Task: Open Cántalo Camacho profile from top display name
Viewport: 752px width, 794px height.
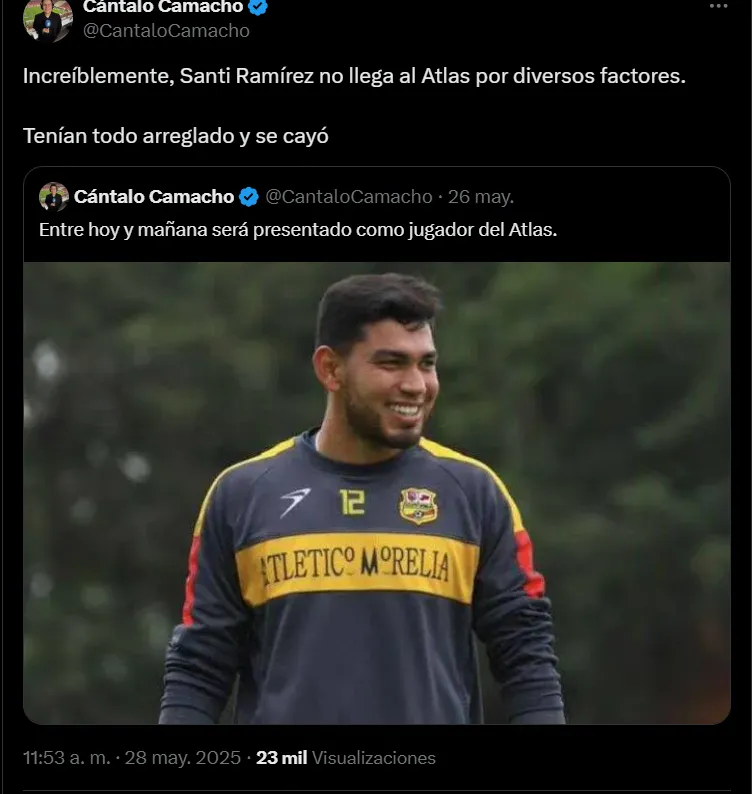Action: tap(162, 7)
